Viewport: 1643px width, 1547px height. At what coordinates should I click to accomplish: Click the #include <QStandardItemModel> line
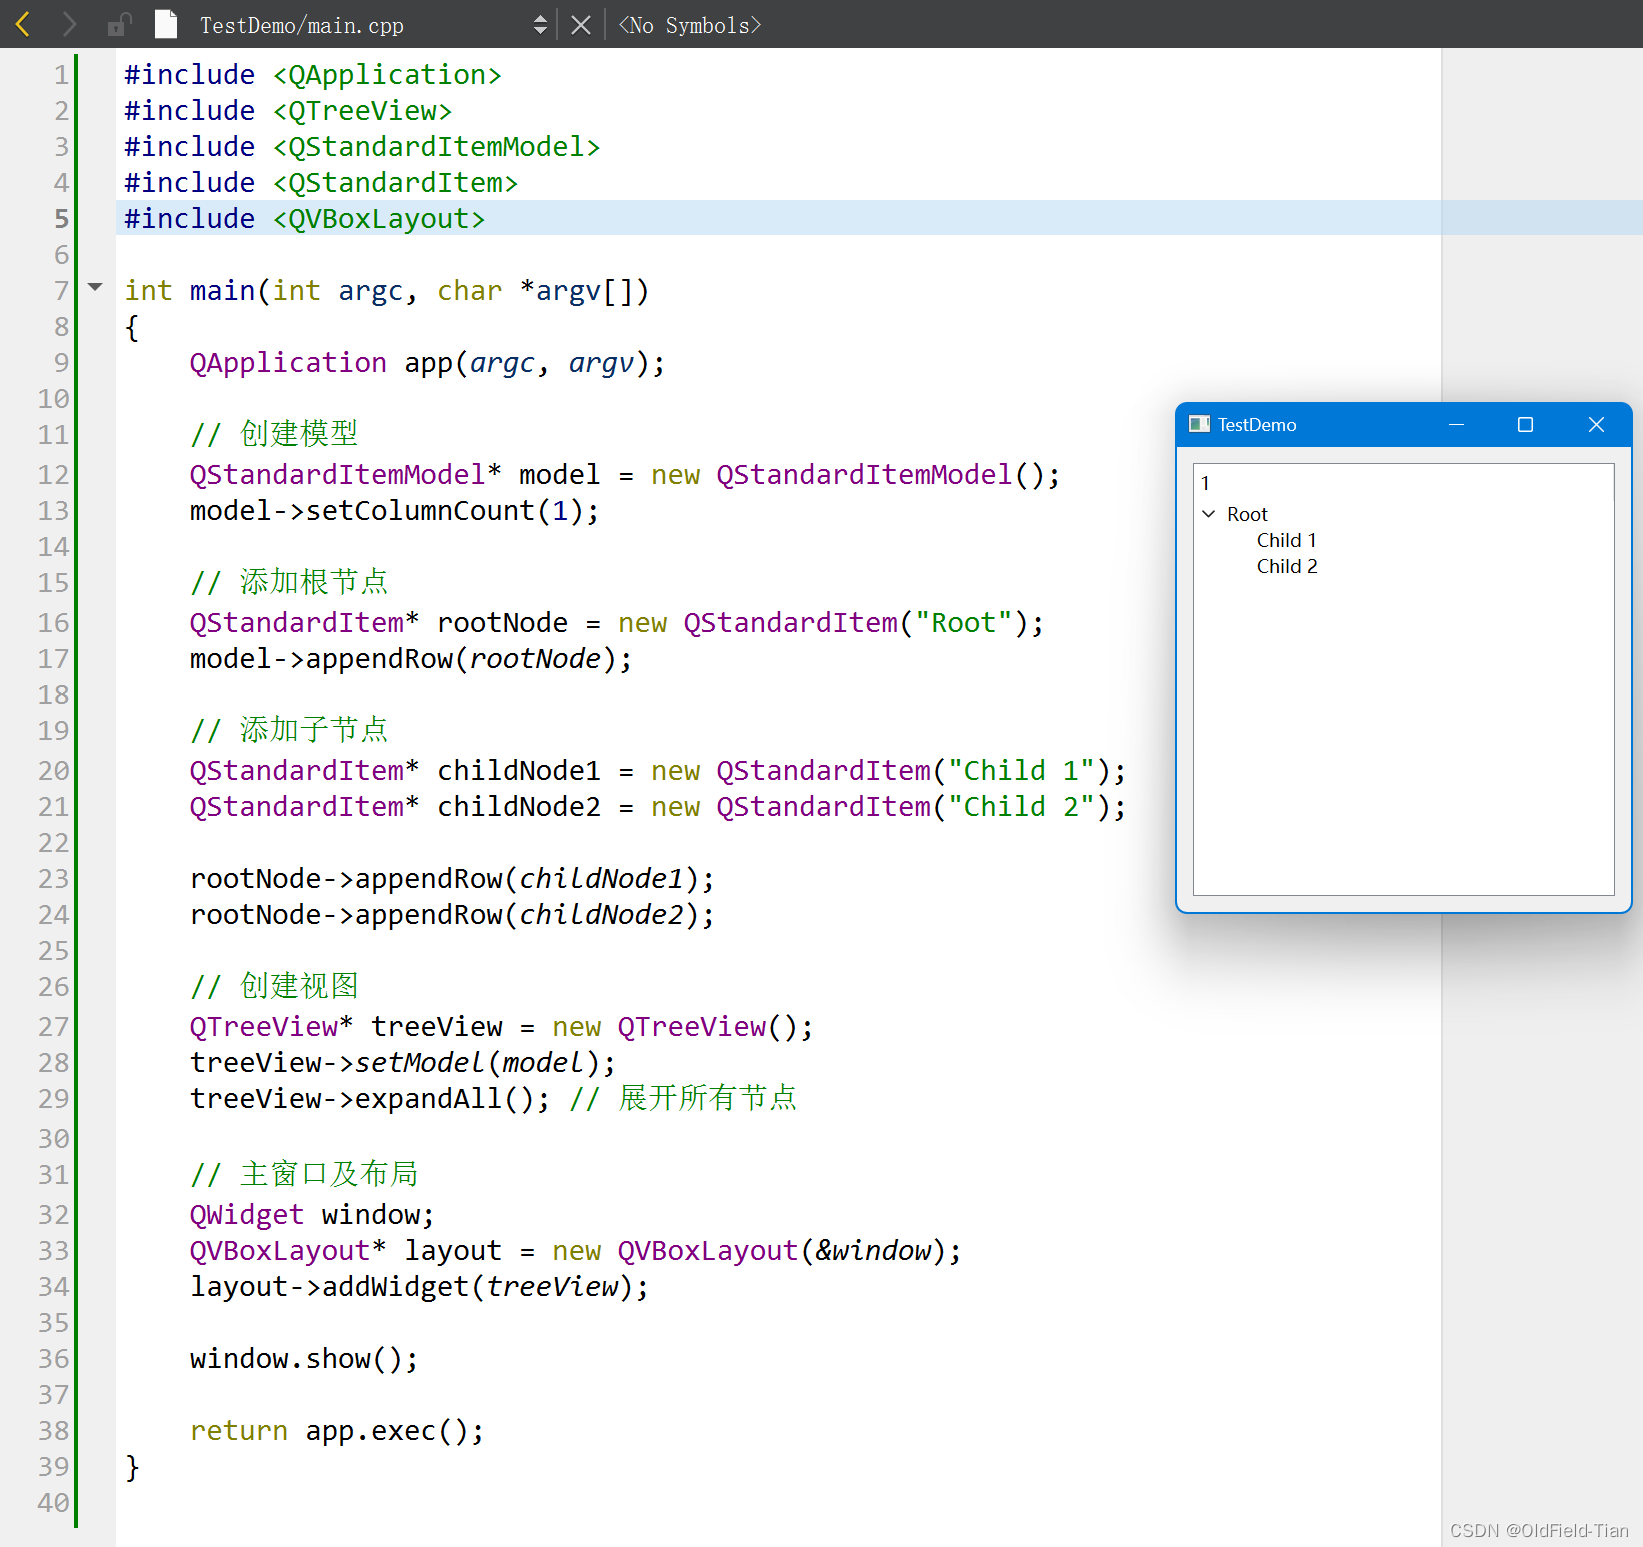362,147
